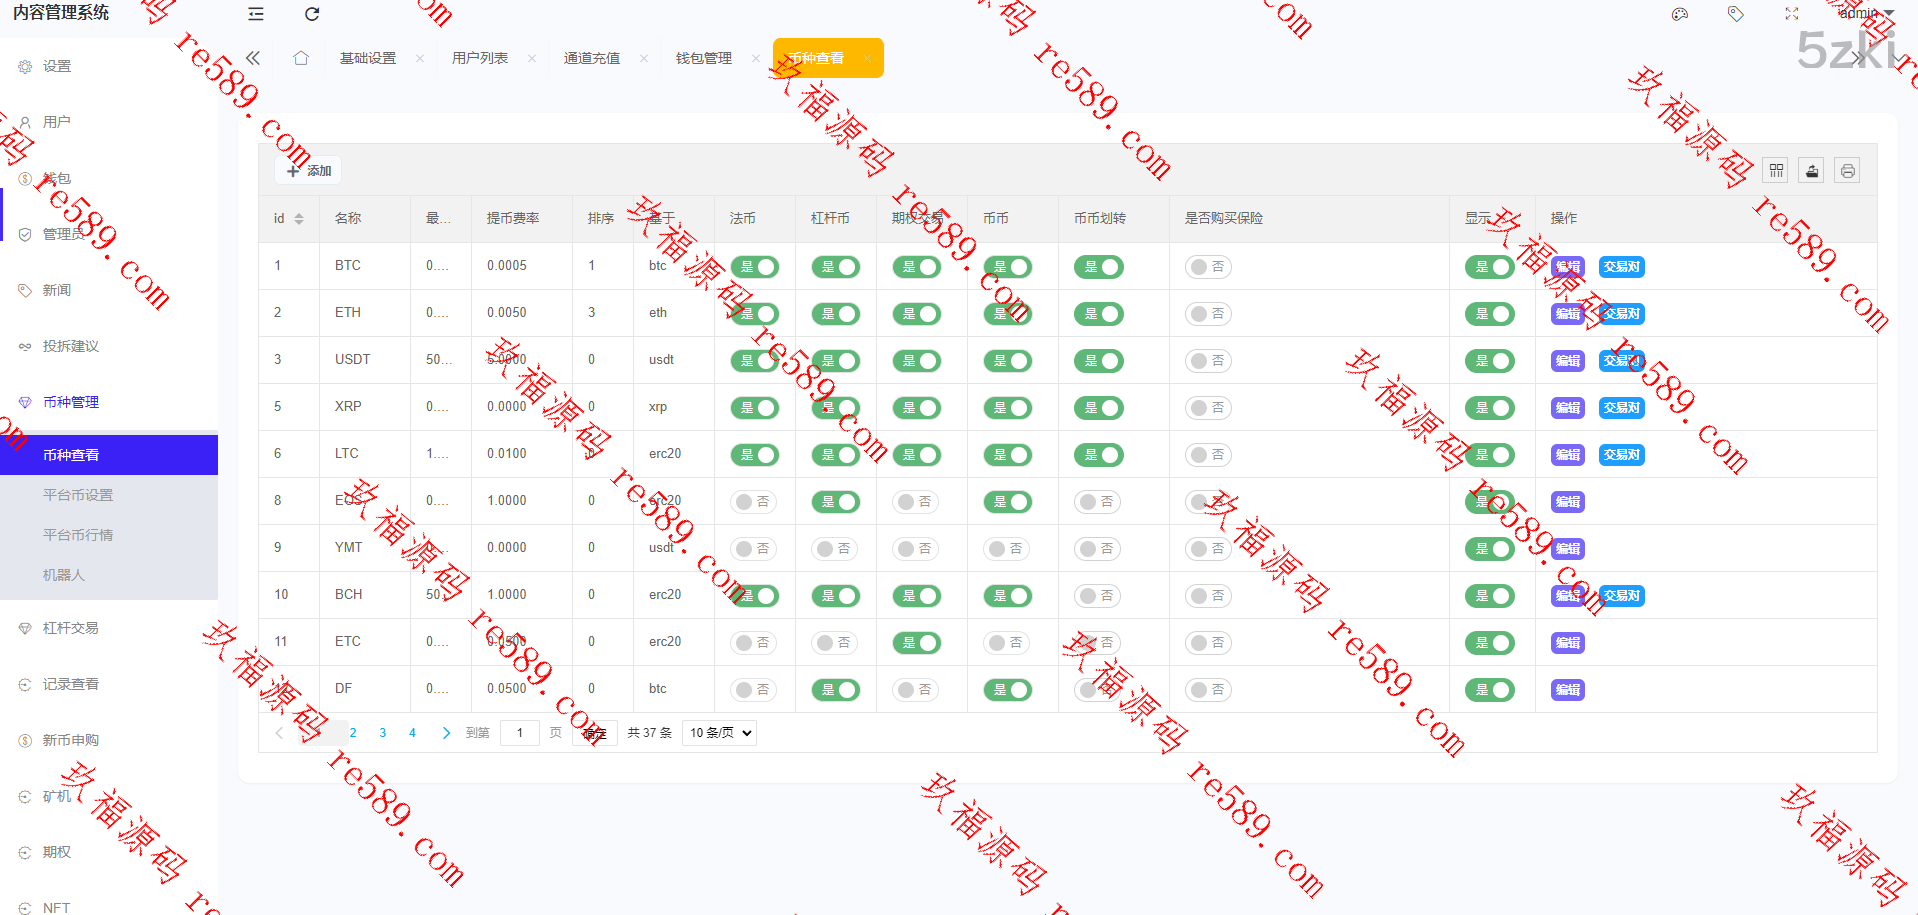Click the export table icon

[x=1812, y=171]
